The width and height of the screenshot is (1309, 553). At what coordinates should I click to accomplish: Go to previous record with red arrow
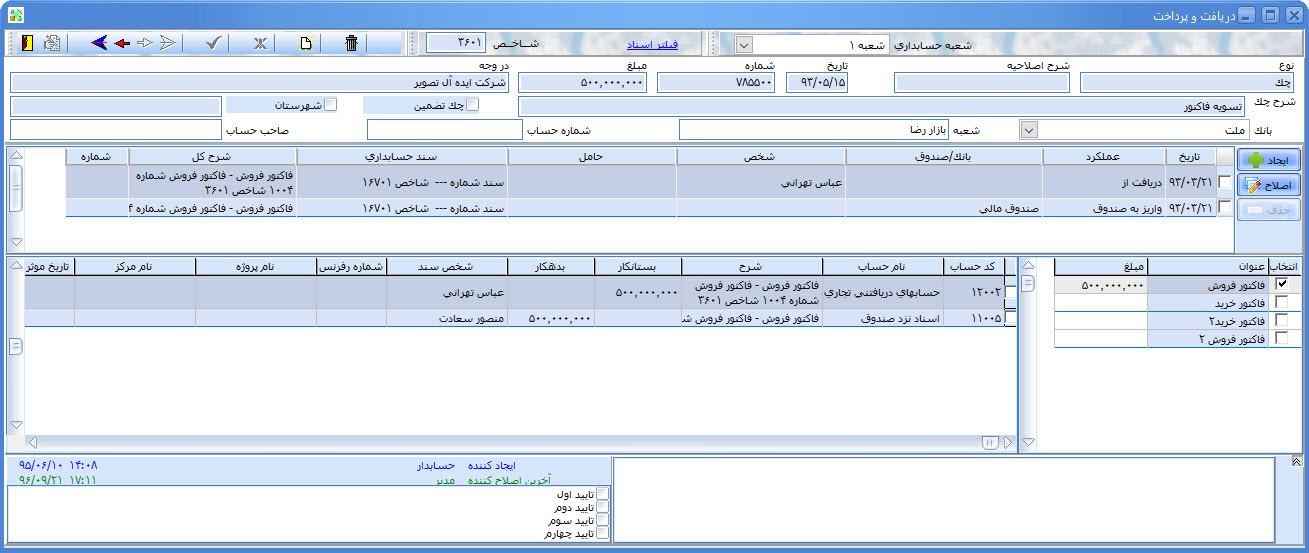pyautogui.click(x=122, y=44)
